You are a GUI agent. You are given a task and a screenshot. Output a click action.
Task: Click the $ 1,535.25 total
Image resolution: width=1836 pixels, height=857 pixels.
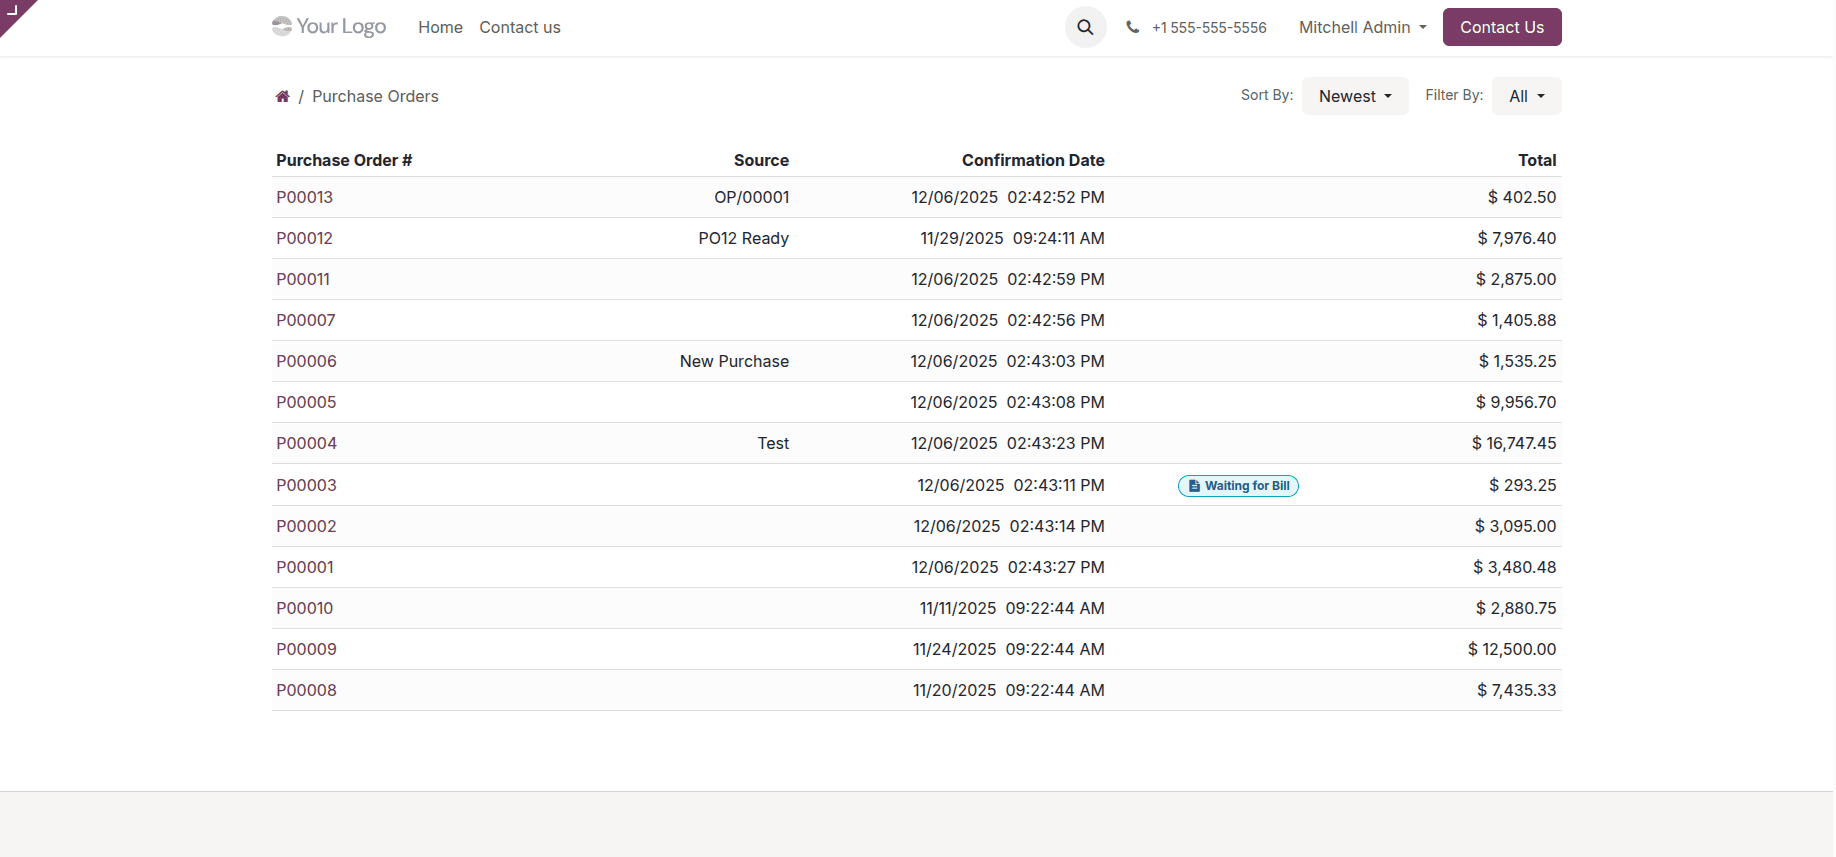1518,361
